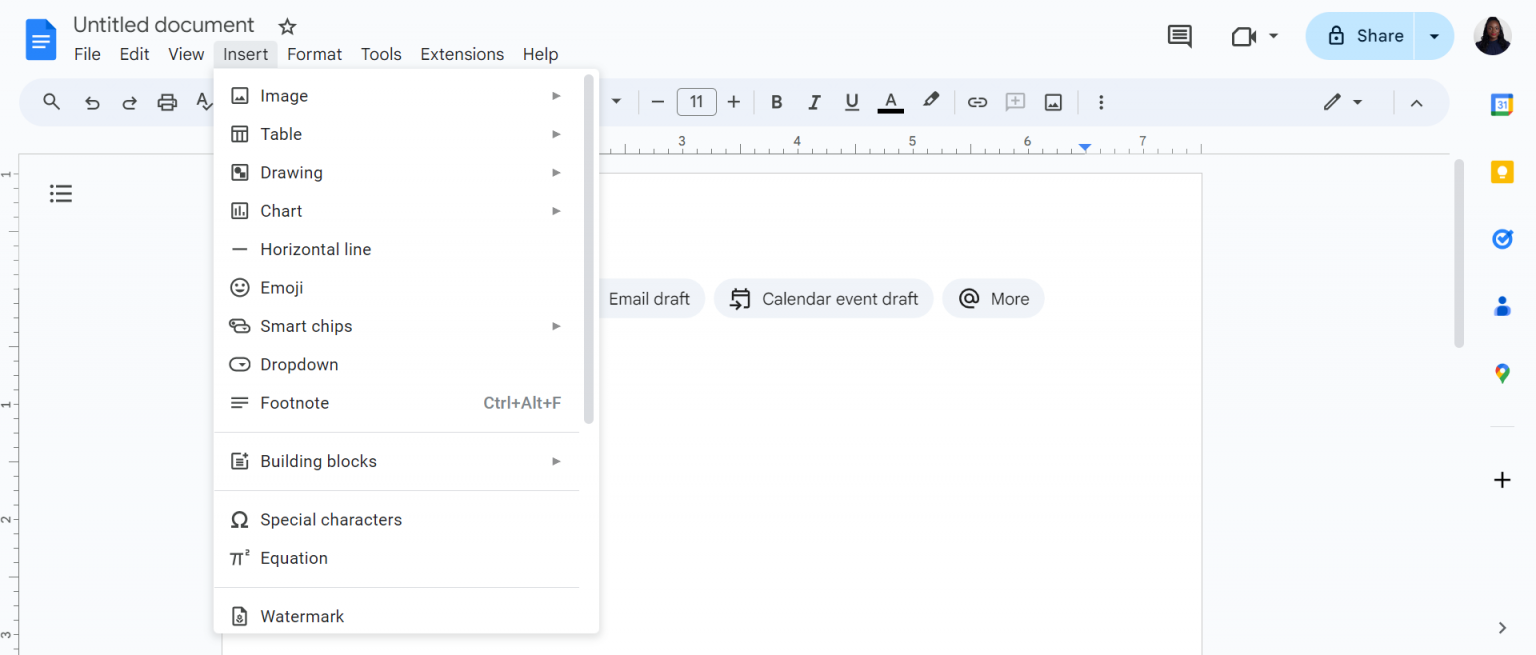Open Google Keep in the side panel
Viewport: 1536px width, 655px height.
[1502, 172]
